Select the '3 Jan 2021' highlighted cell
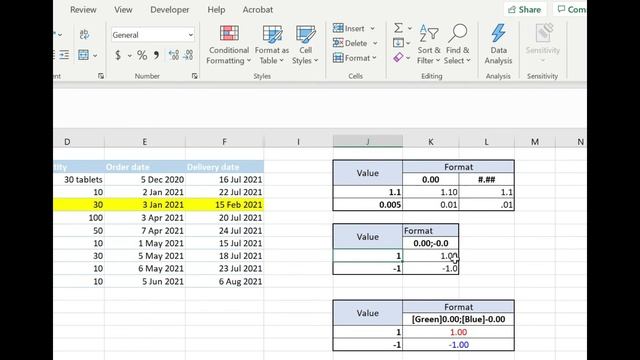 click(144, 204)
